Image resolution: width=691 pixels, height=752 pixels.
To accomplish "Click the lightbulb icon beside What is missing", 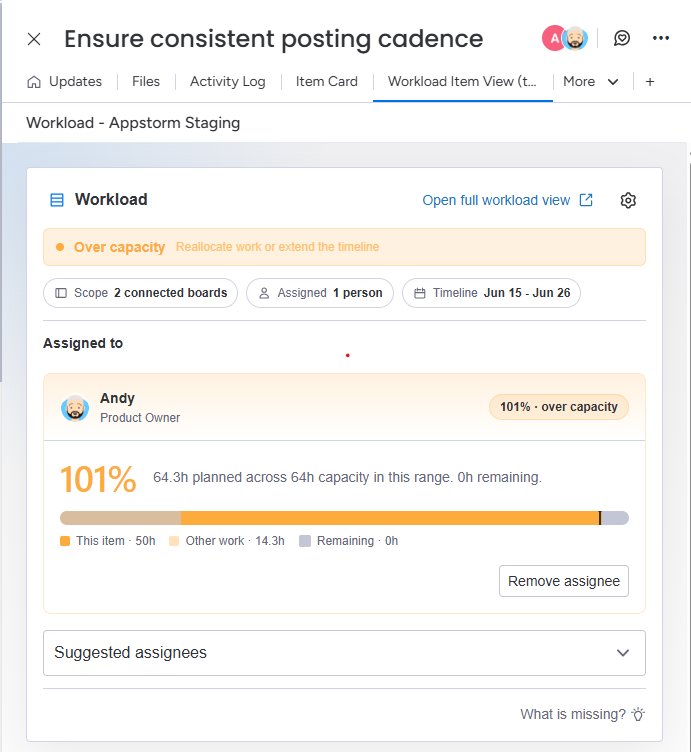I will (x=638, y=714).
